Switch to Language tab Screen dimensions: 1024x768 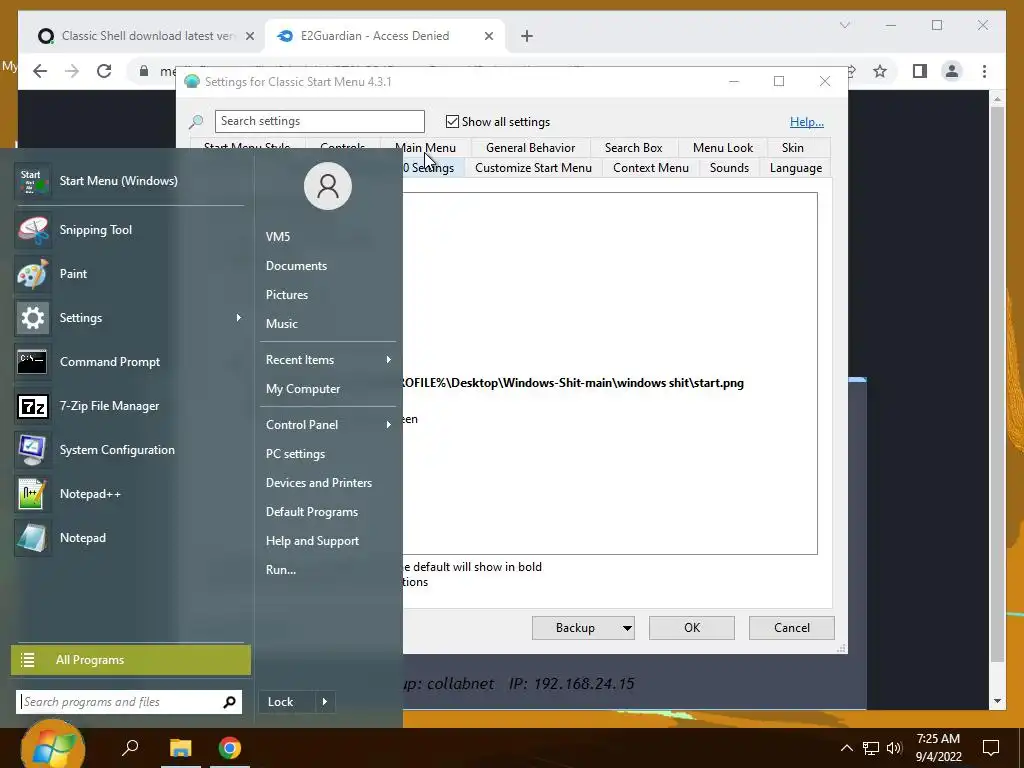click(x=795, y=168)
